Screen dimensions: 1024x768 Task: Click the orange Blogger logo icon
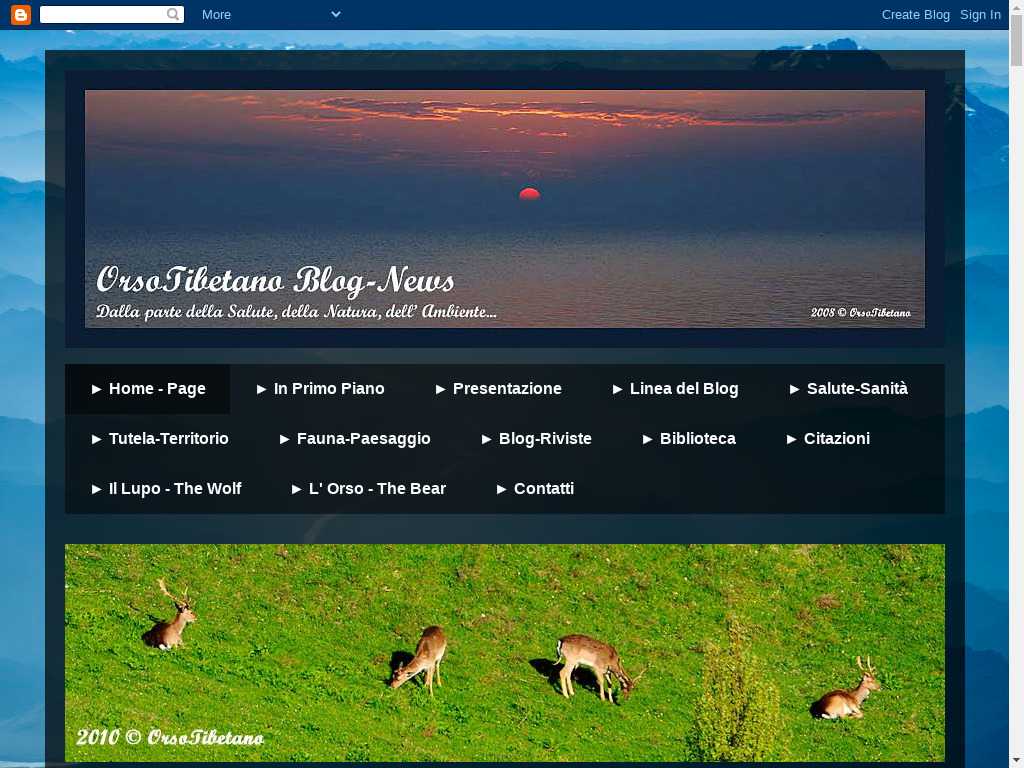(21, 15)
